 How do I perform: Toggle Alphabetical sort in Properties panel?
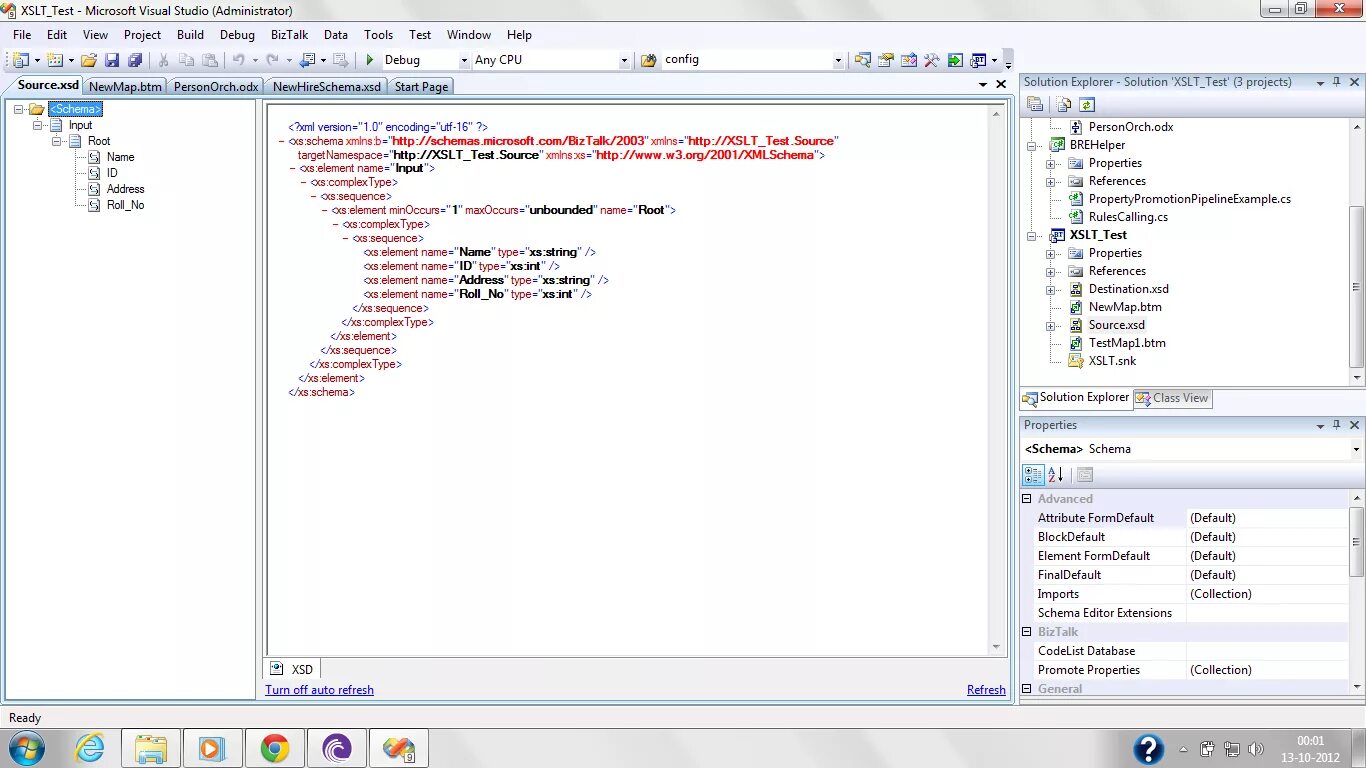pos(1056,475)
